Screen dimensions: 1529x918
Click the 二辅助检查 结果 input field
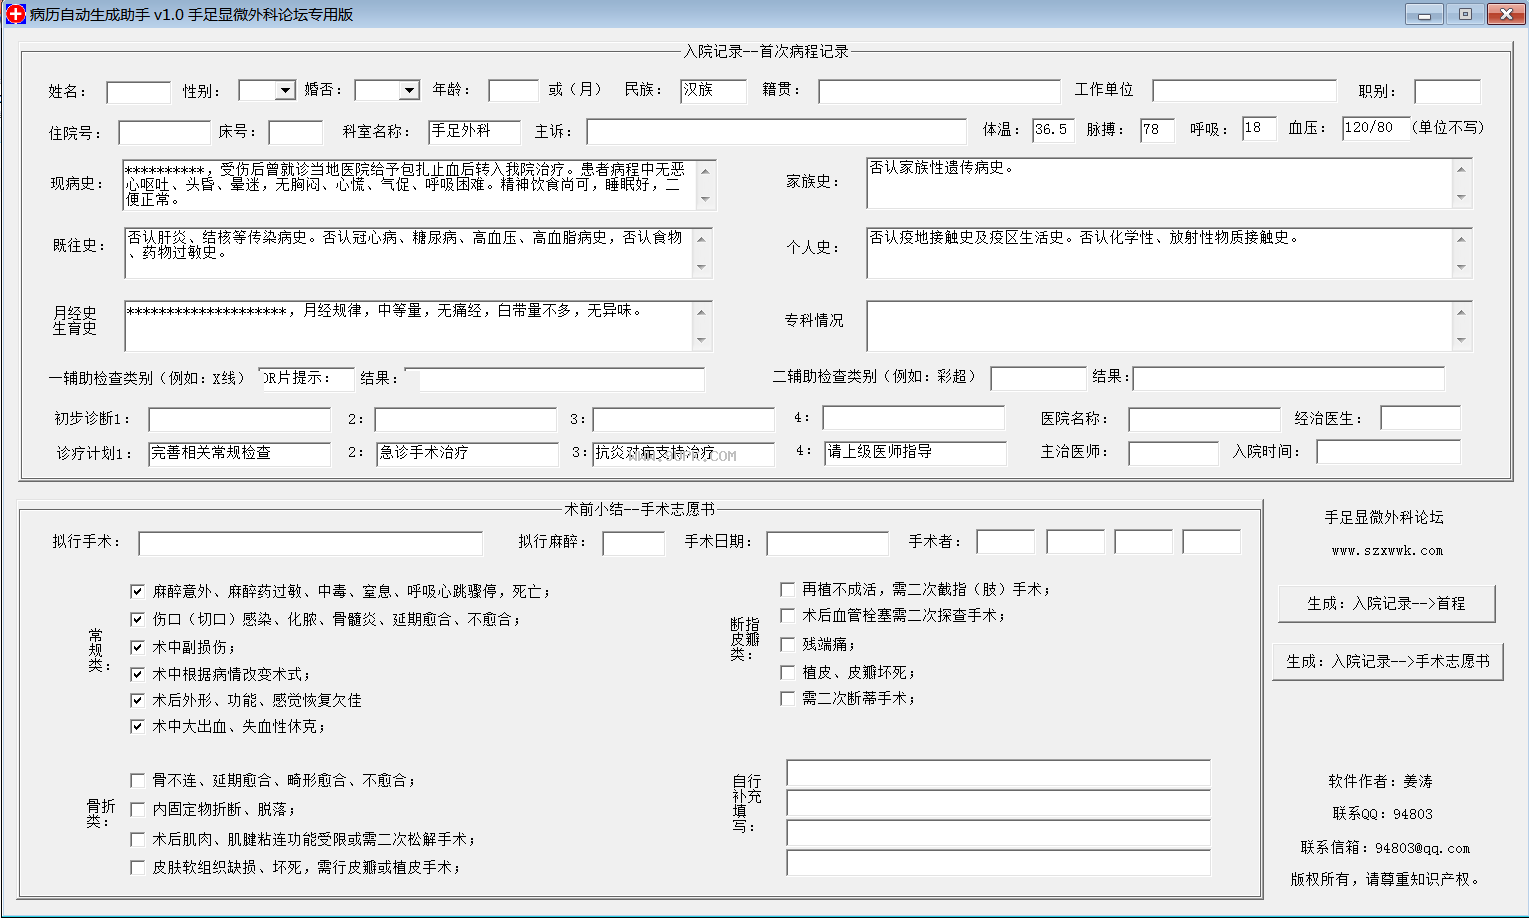click(1288, 378)
